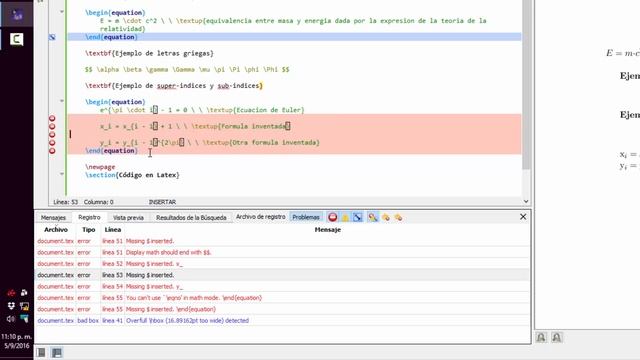Image resolution: width=640 pixels, height=360 pixels.
Task: Click the Greek letters \alpha \beta line
Action: pos(187,70)
